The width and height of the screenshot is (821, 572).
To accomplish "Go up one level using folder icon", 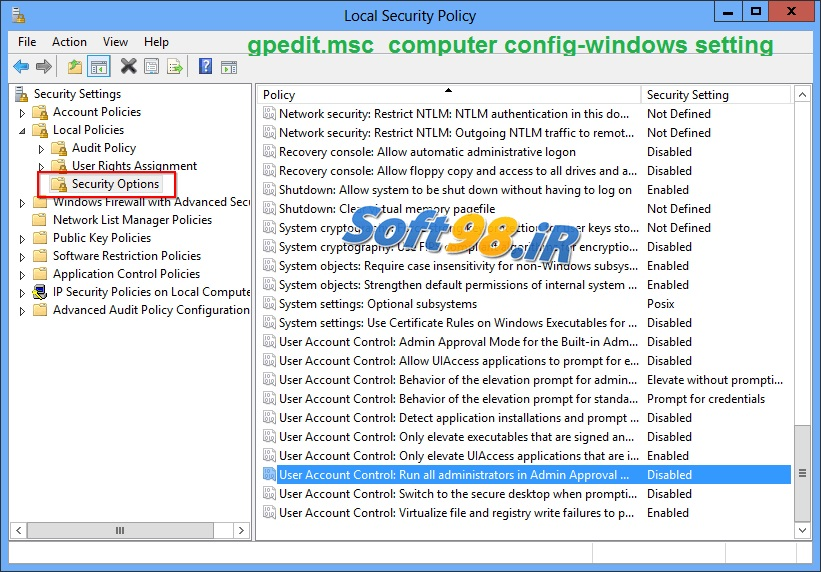I will pos(75,67).
